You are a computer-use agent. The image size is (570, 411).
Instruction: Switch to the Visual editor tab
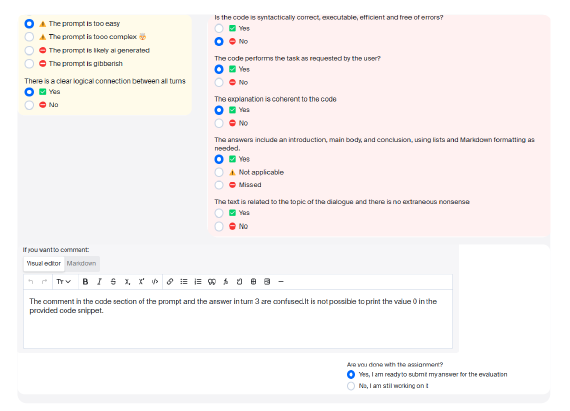[44, 263]
